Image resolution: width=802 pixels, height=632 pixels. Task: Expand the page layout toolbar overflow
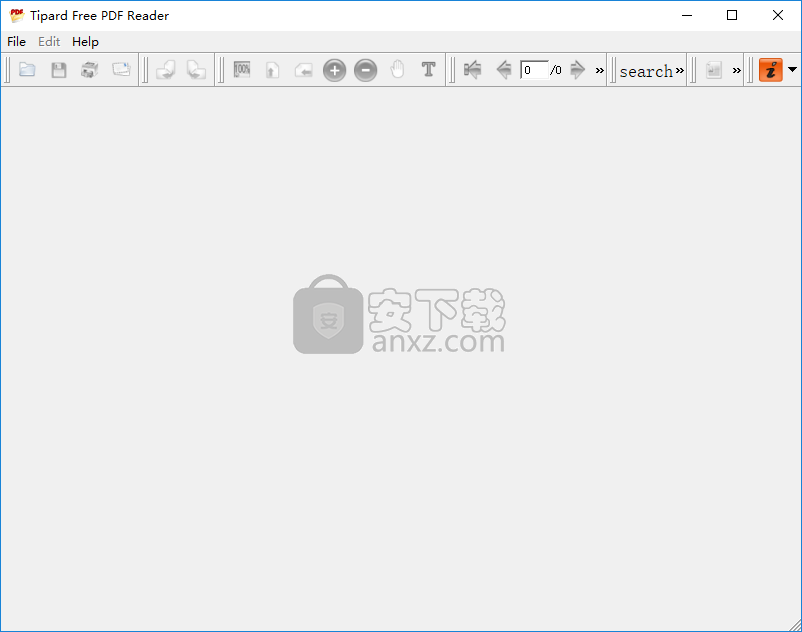tap(737, 71)
